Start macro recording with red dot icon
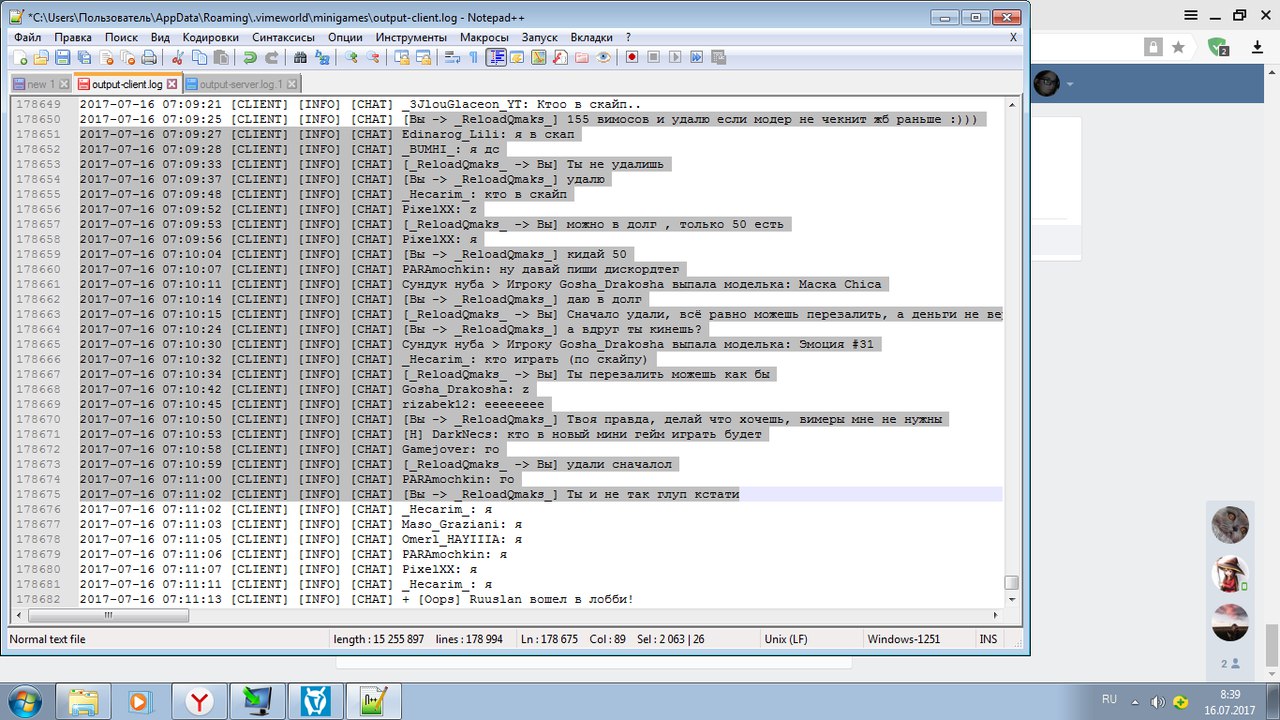This screenshot has height=720, width=1280. pyautogui.click(x=632, y=58)
